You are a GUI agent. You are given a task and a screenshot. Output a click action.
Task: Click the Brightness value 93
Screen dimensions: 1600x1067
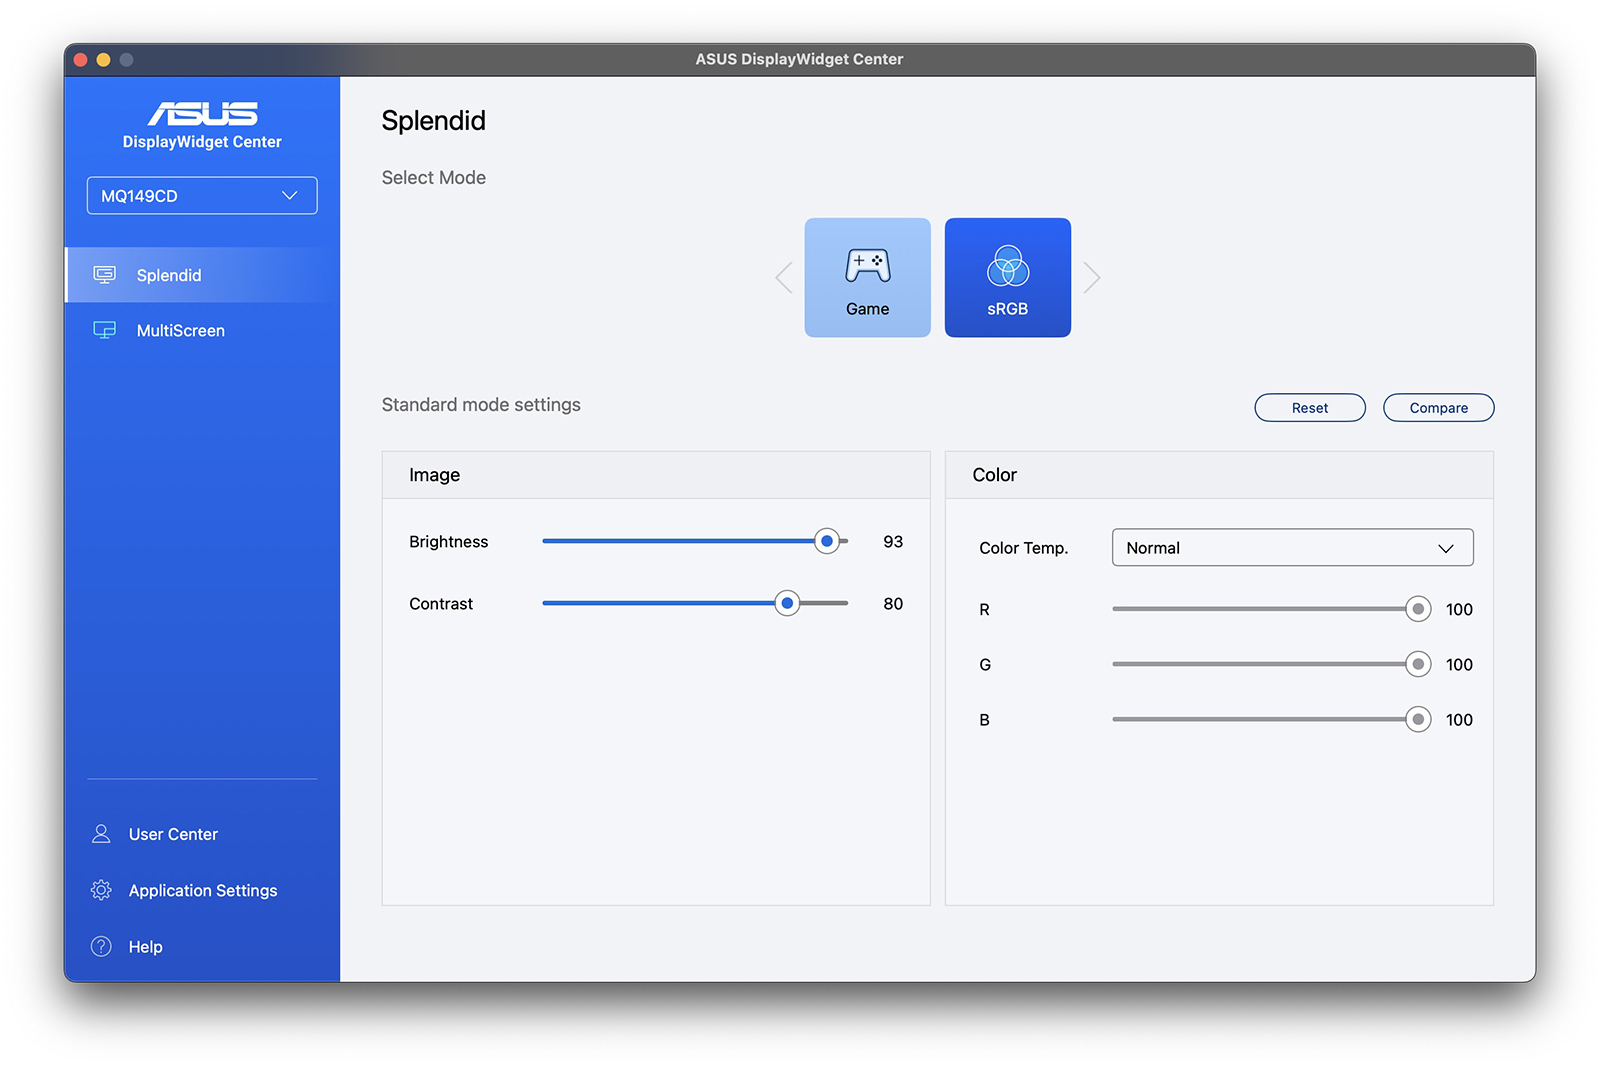pyautogui.click(x=893, y=542)
